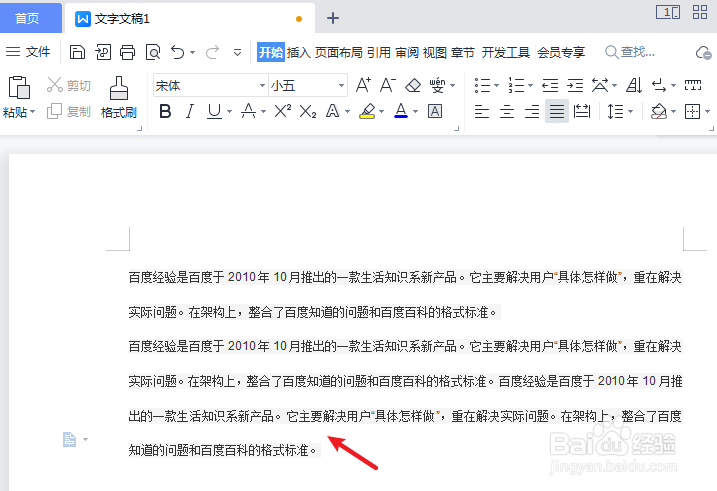Click the Decrease Indent icon
This screenshot has width=717, height=491.
(x=550, y=85)
